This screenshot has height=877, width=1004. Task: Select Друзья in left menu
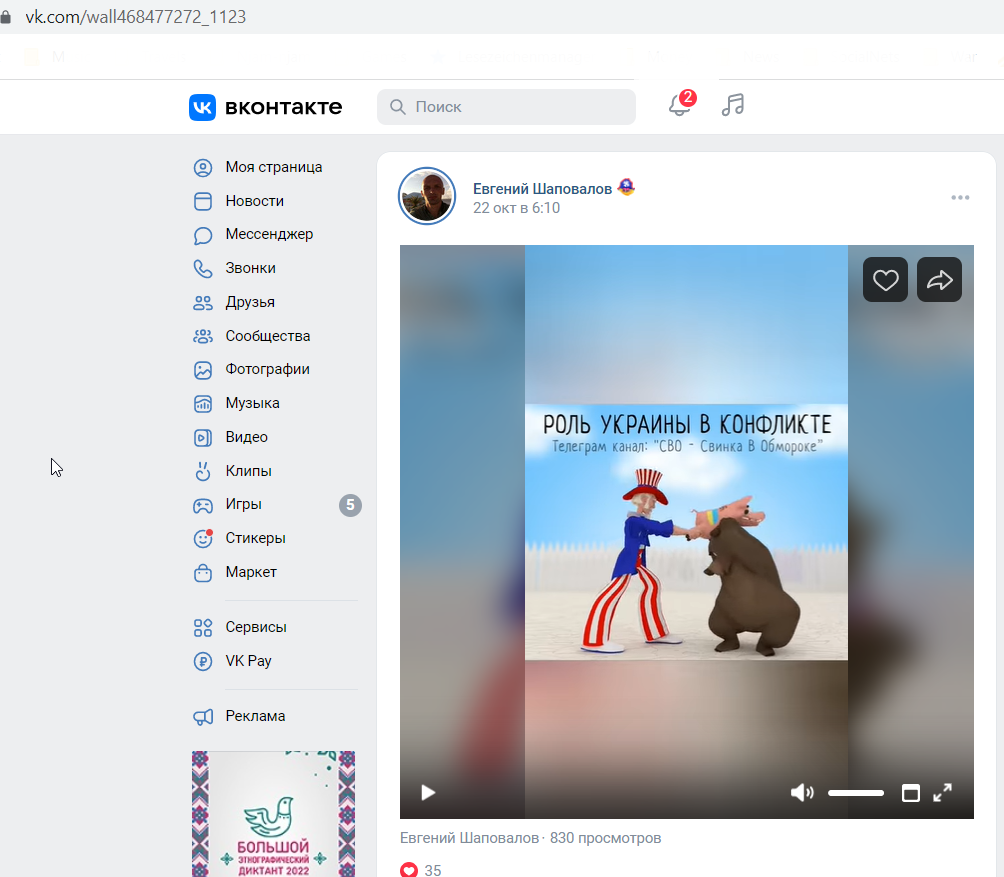click(250, 302)
